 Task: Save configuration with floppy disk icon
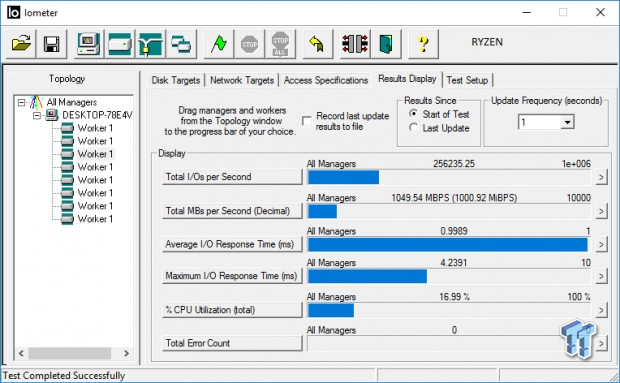[52, 44]
